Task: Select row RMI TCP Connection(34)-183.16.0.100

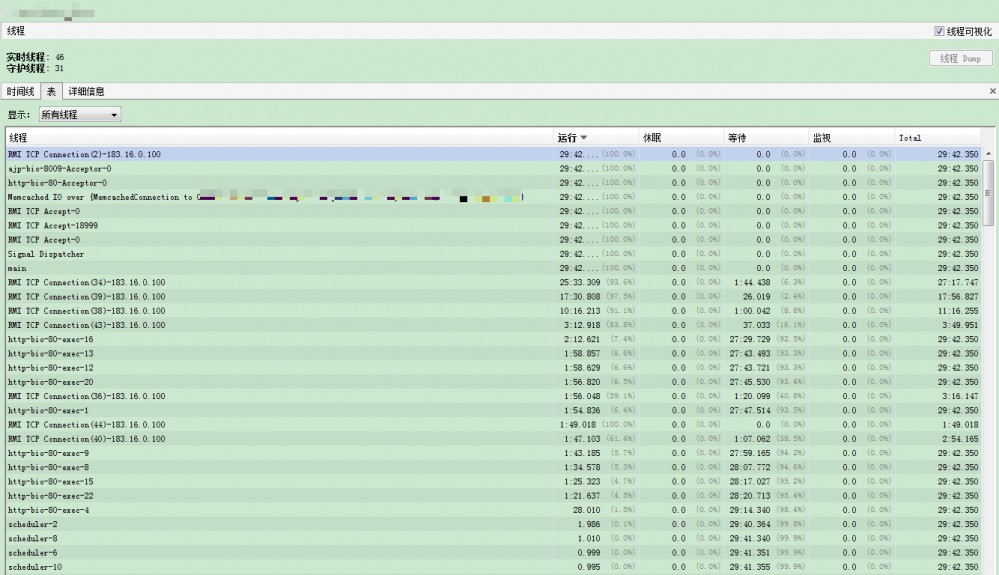Action: click(494, 282)
